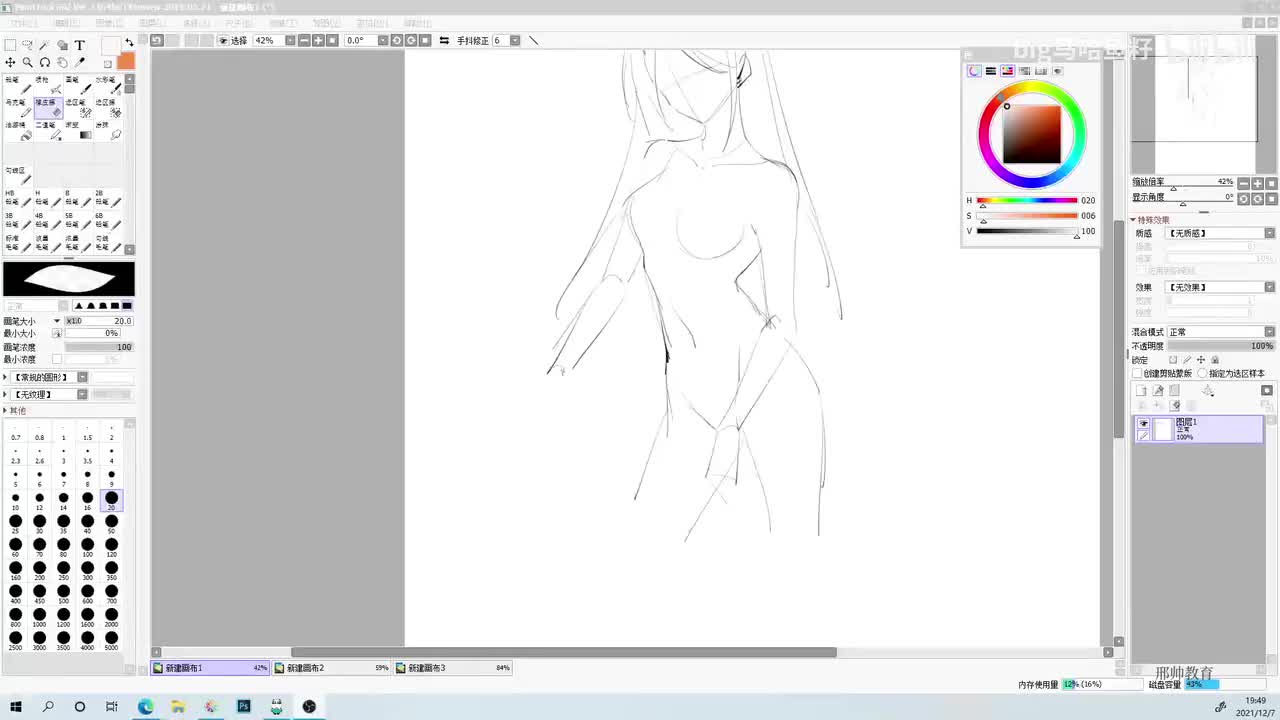Open taskbar search
Viewport: 1280px width, 720px height.
click(x=48, y=706)
